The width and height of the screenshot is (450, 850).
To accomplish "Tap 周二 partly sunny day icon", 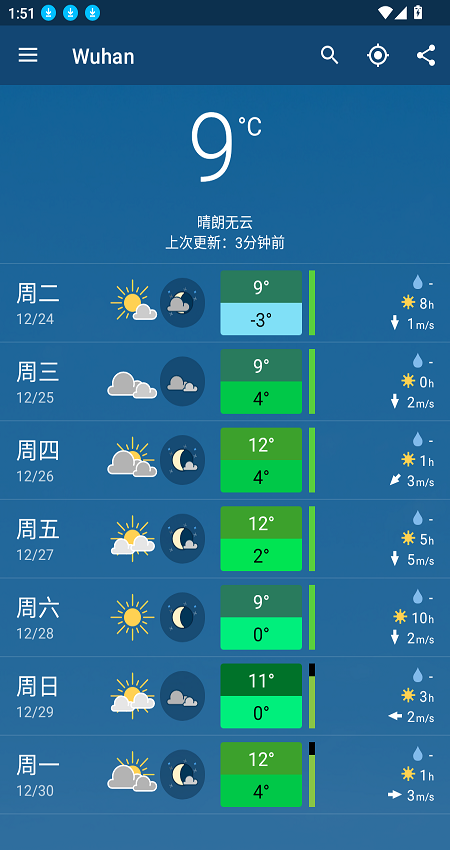I will point(133,302).
